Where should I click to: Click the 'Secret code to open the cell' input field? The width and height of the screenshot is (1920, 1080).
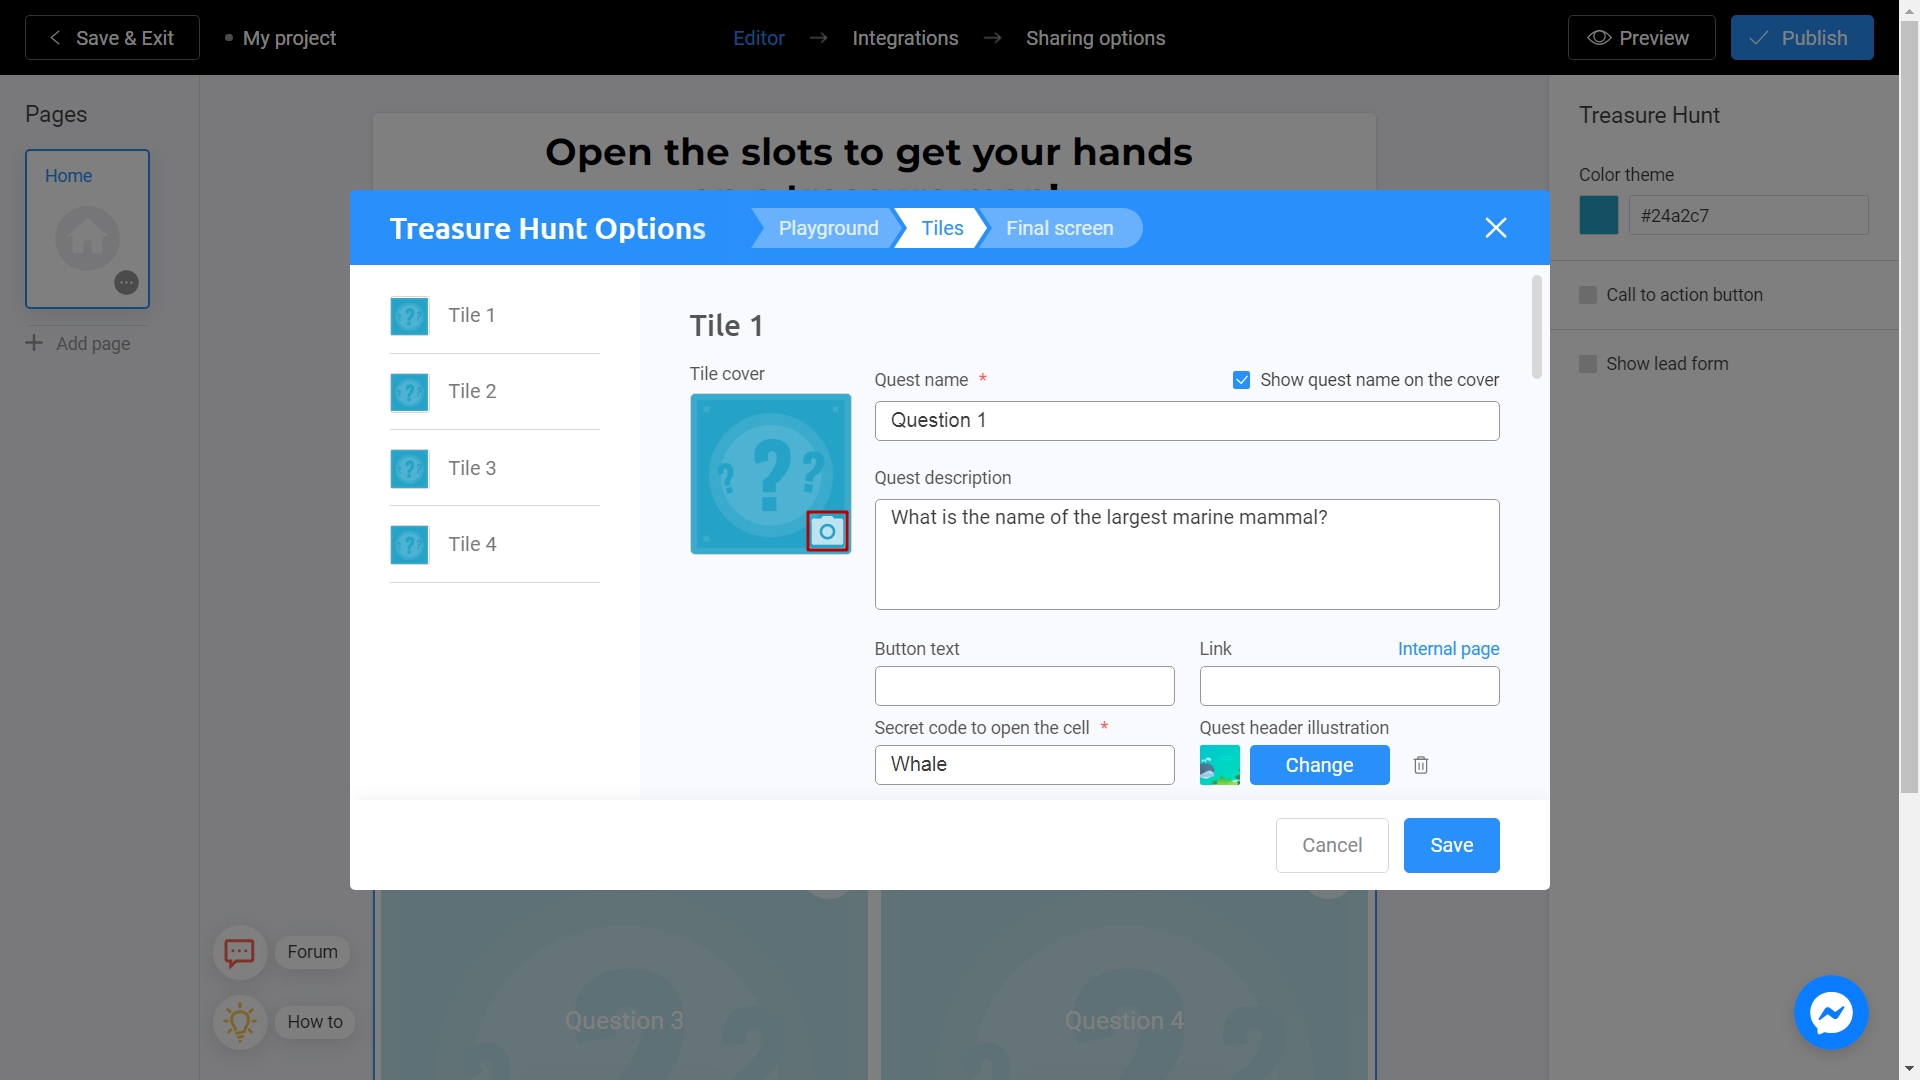tap(1023, 765)
